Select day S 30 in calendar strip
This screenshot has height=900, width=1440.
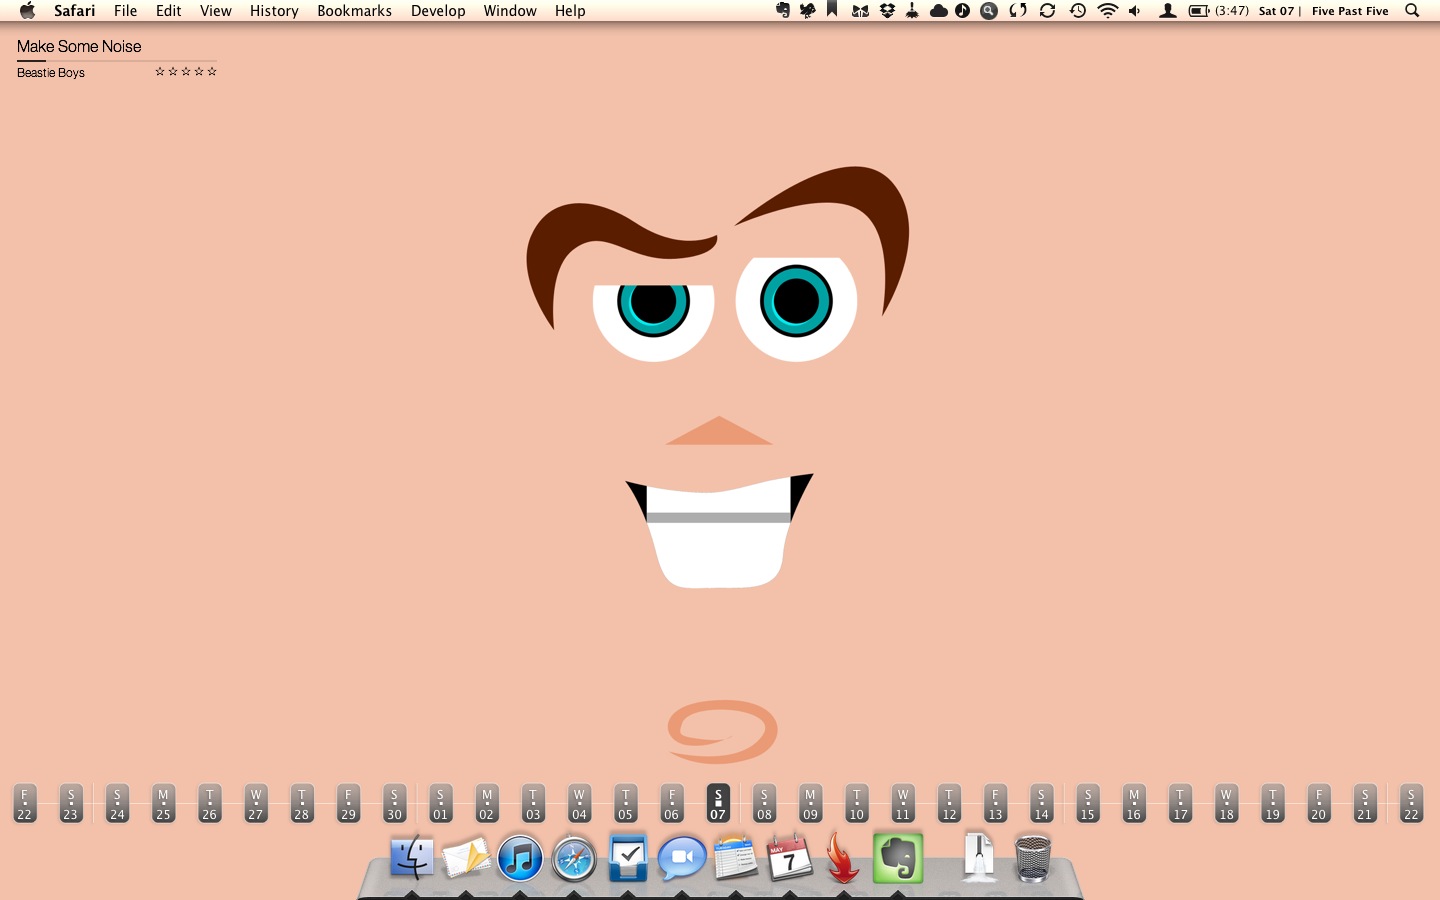point(394,804)
